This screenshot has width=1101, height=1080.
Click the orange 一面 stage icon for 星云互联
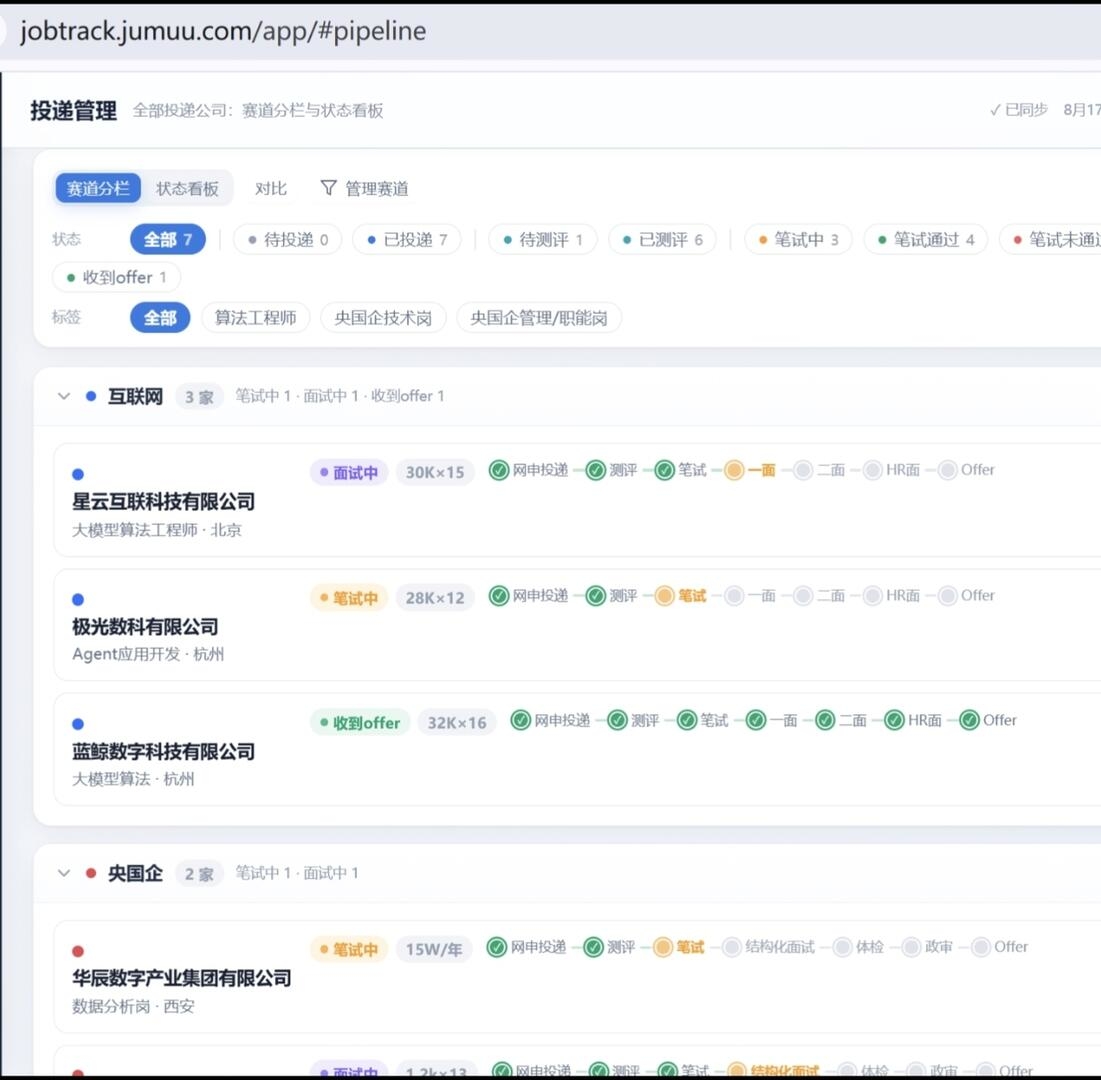pyautogui.click(x=734, y=470)
